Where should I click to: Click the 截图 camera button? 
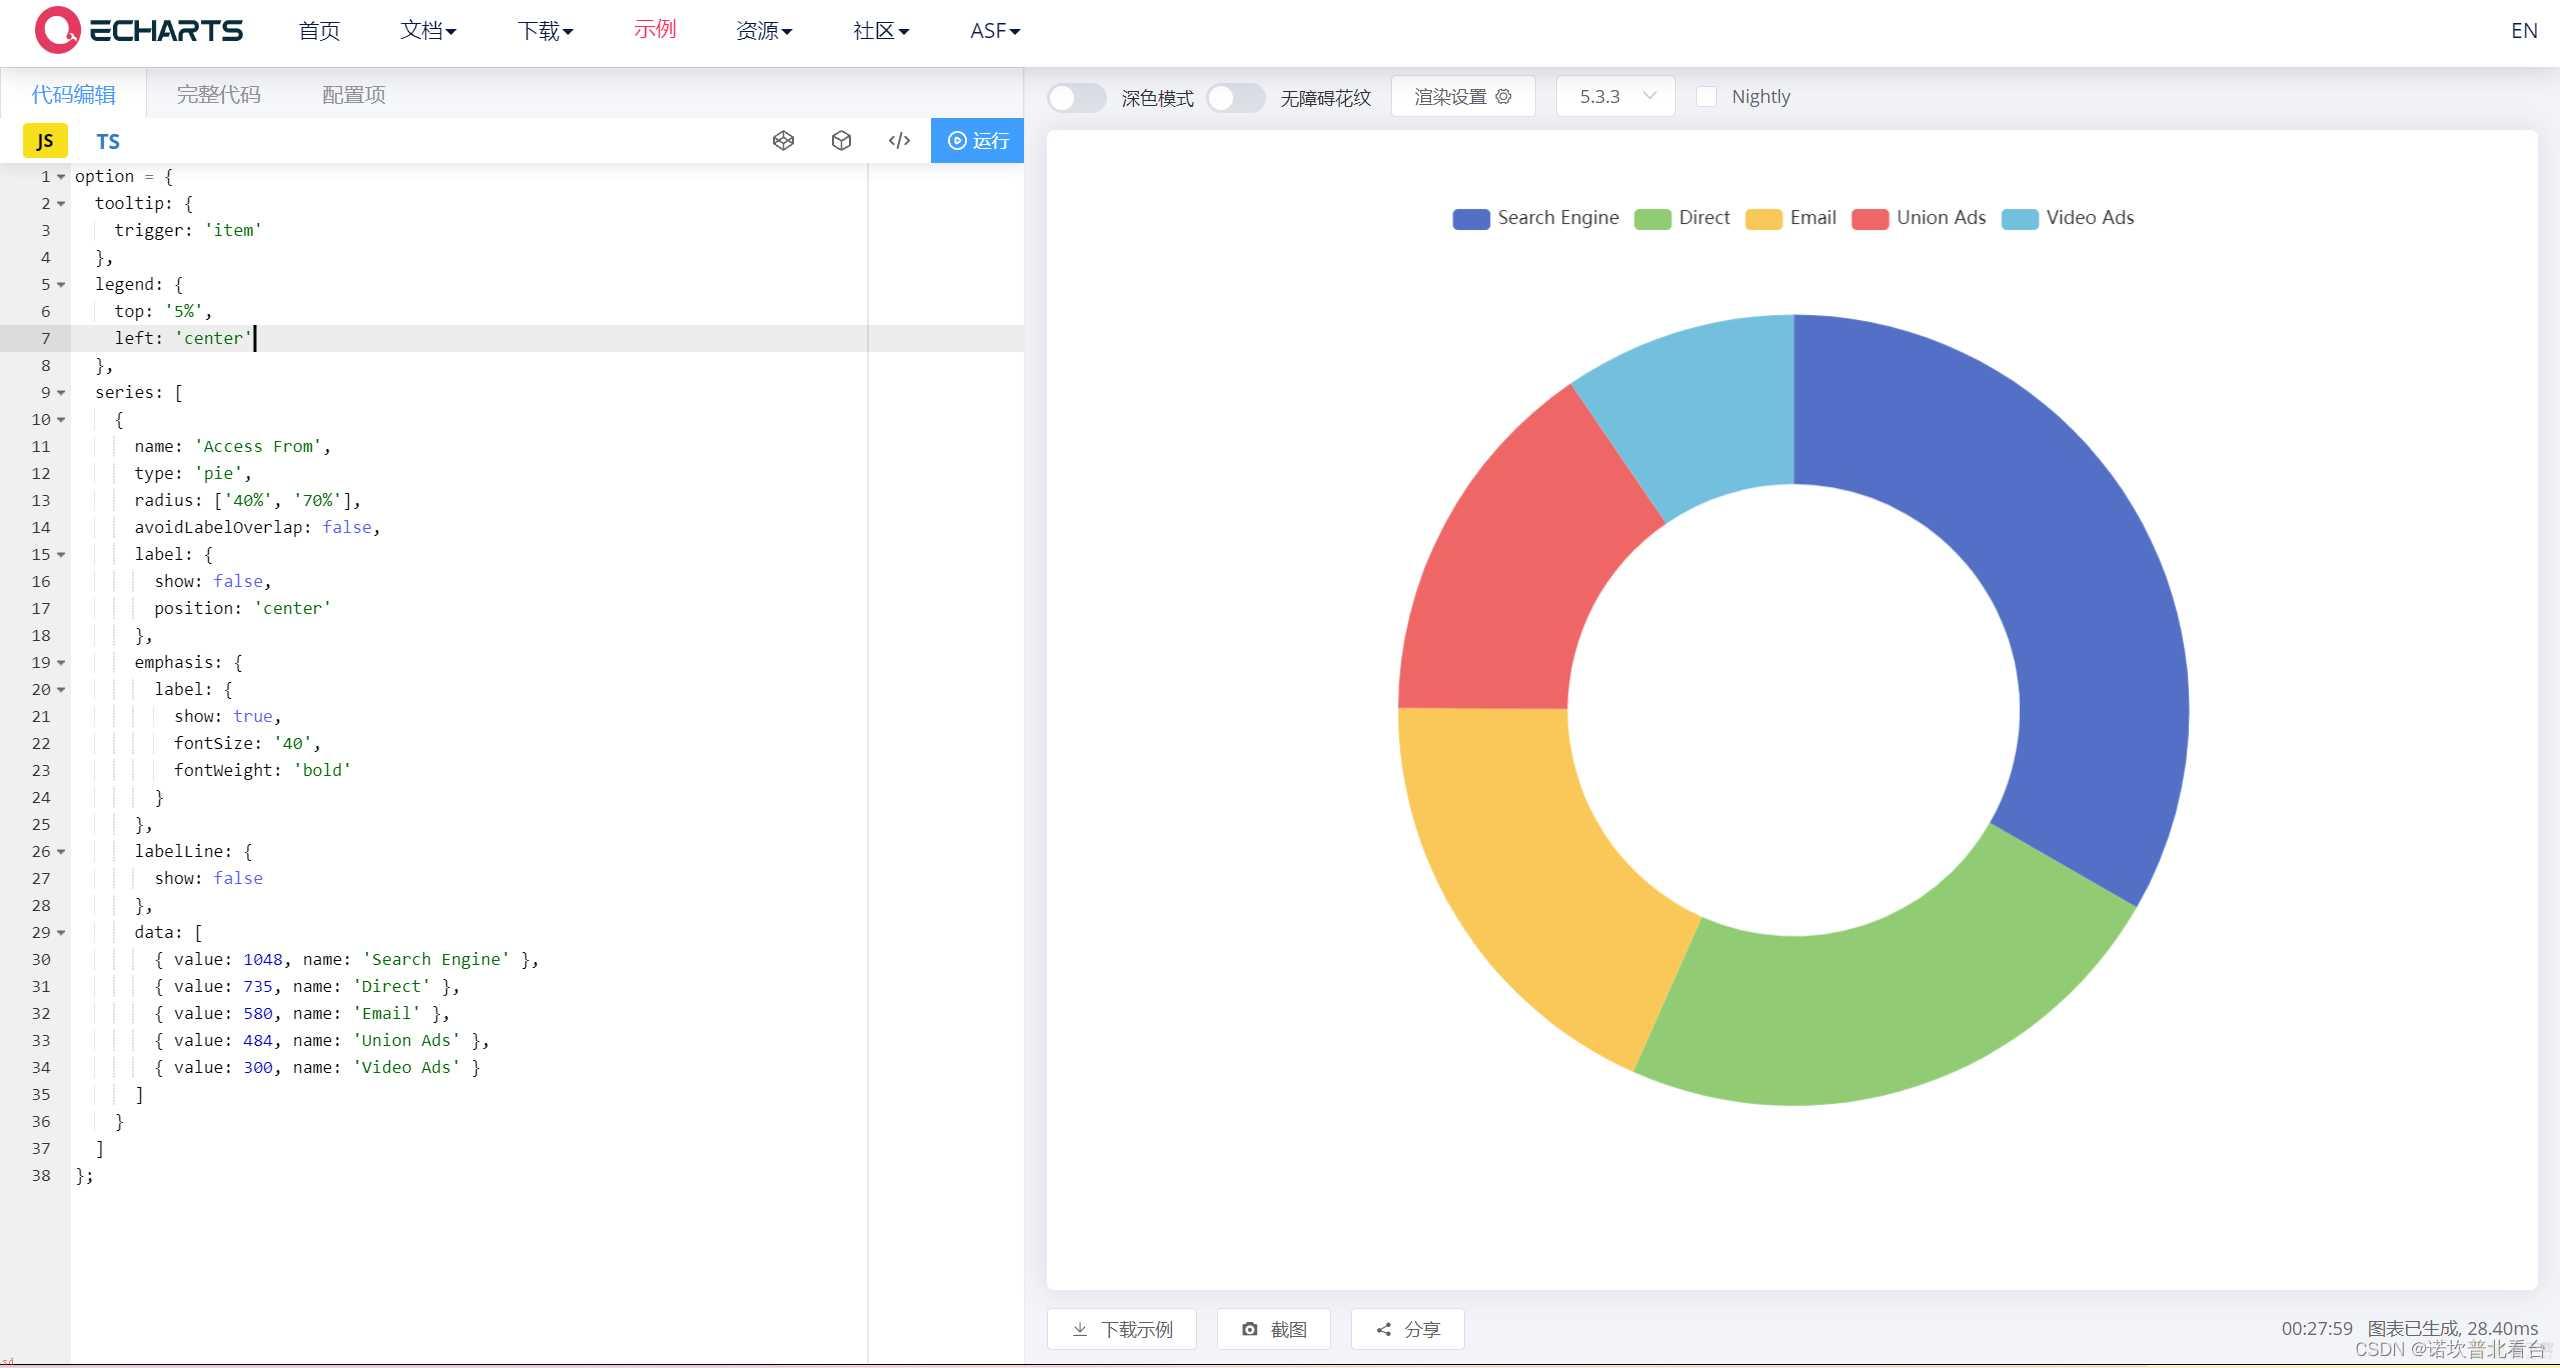point(1274,1329)
